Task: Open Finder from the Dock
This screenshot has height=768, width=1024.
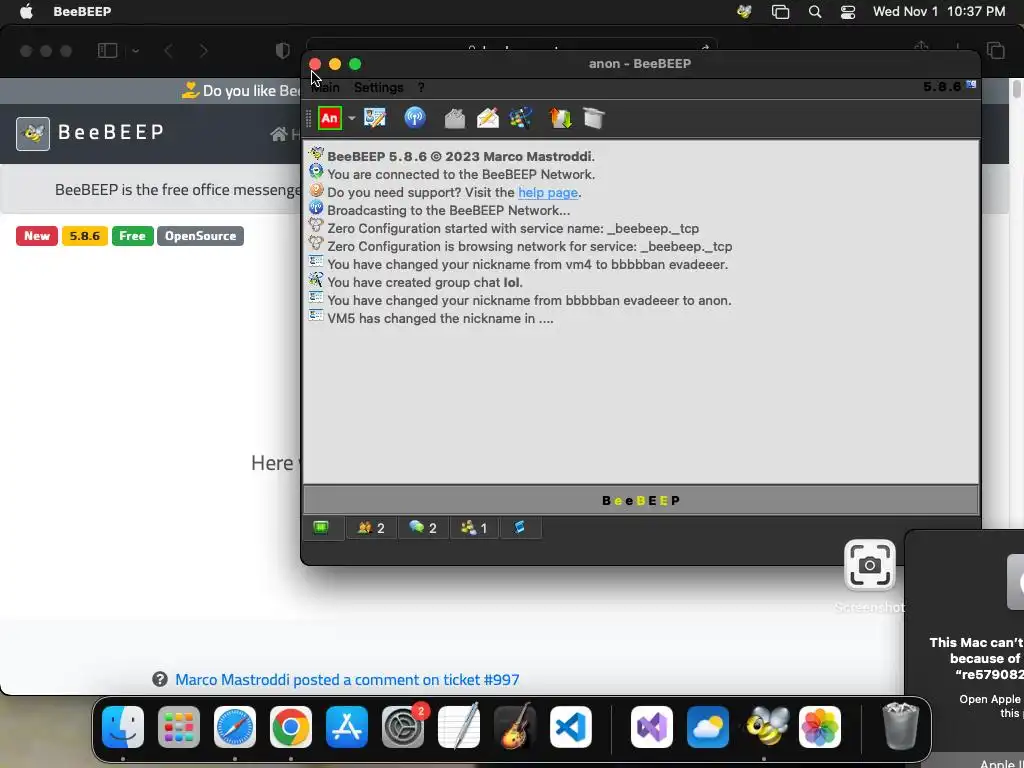Action: coord(123,727)
